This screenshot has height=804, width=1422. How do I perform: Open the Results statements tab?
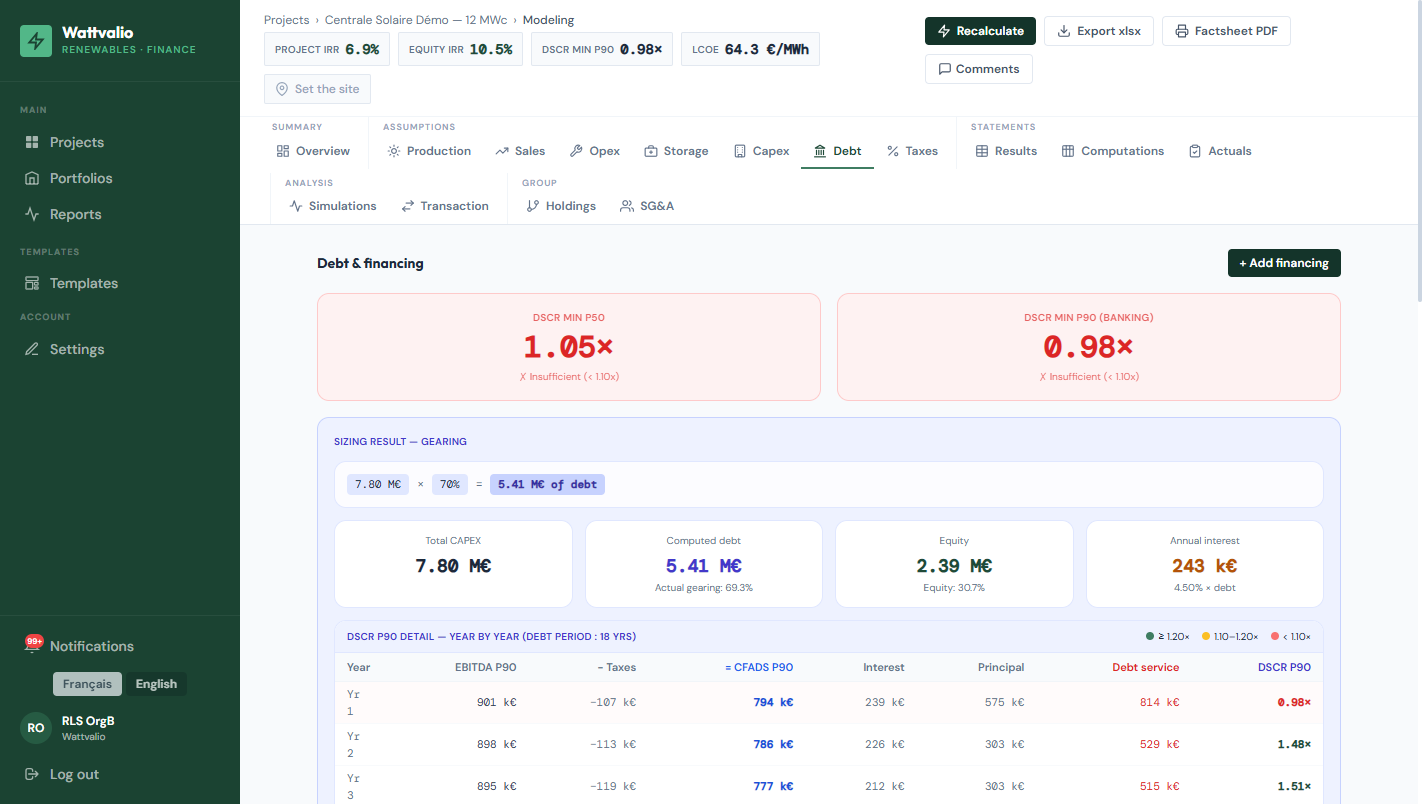point(1006,151)
